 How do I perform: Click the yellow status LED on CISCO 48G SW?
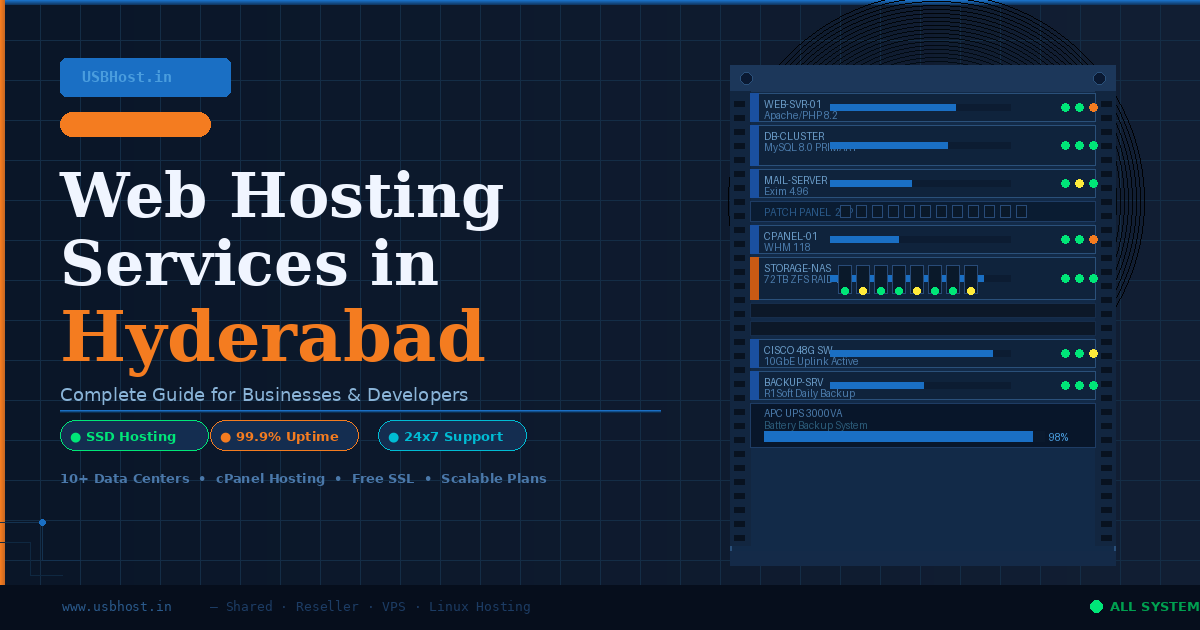1093,353
